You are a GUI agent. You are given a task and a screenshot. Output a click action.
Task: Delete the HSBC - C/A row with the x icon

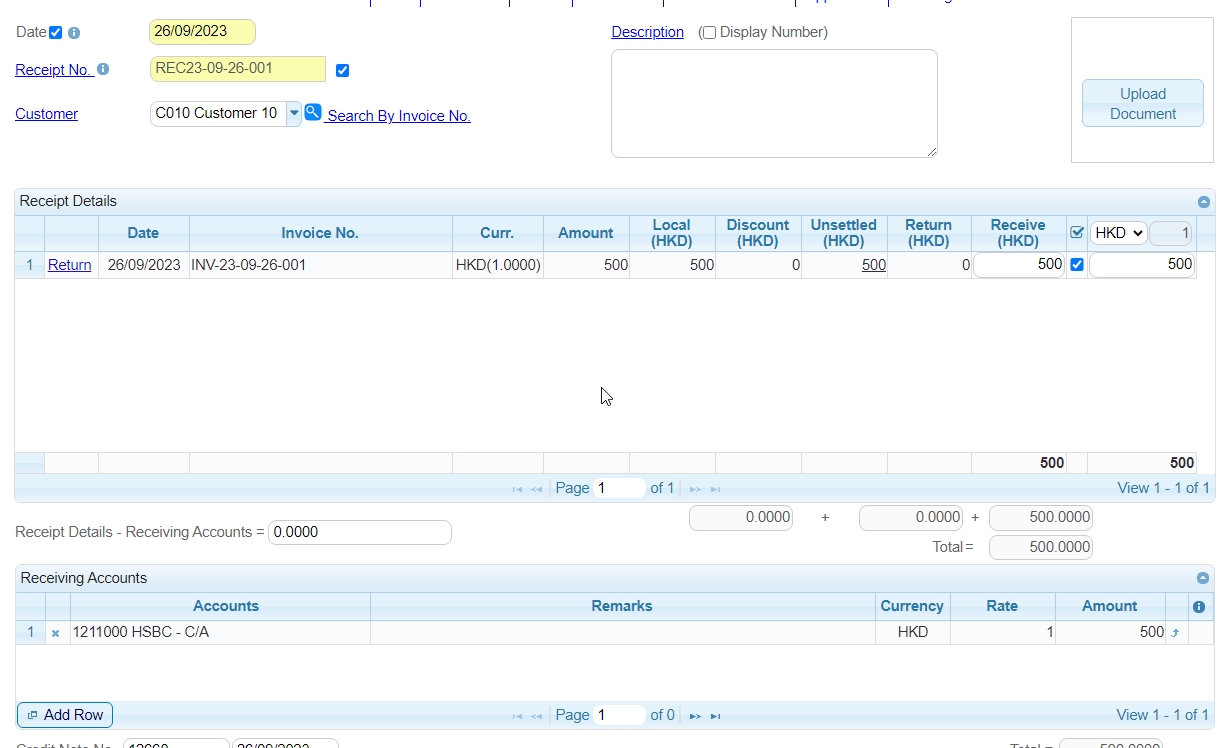click(x=56, y=633)
